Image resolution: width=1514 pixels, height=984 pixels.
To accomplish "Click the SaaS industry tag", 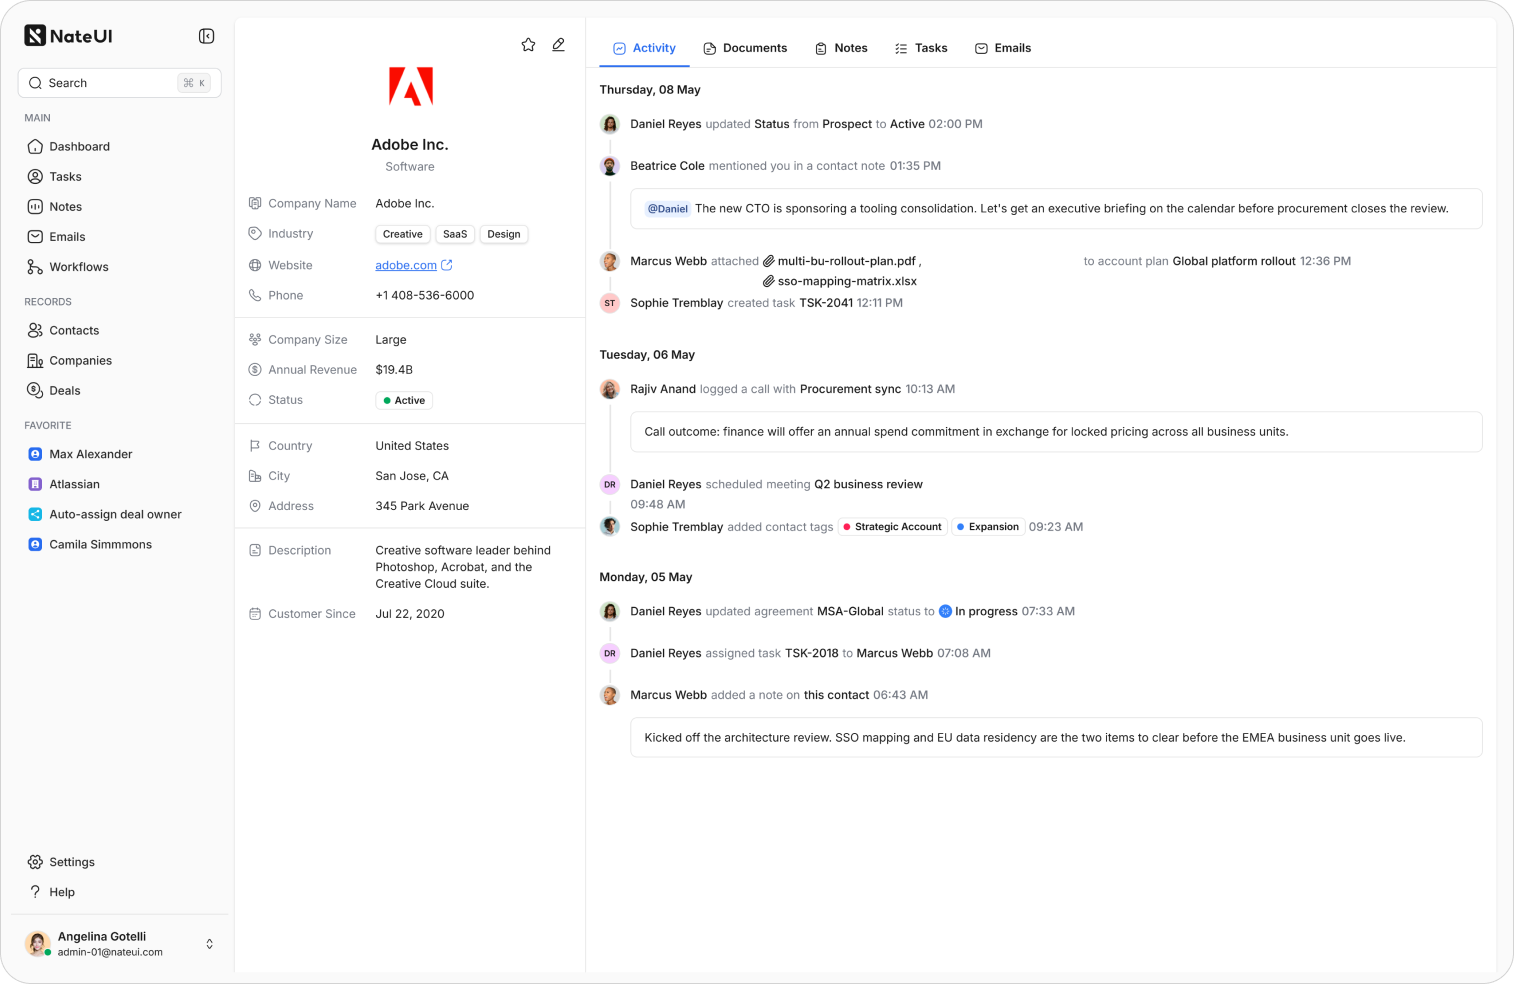I will click(x=455, y=234).
